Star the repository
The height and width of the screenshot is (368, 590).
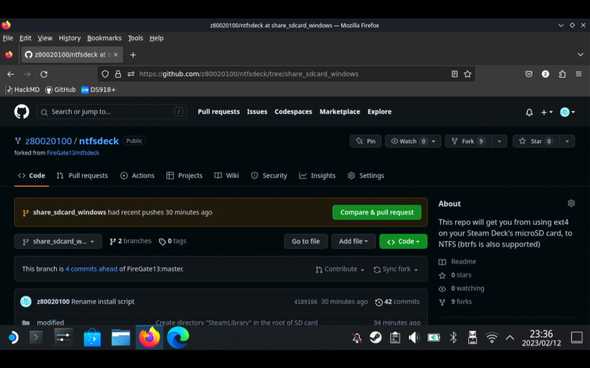pos(535,141)
